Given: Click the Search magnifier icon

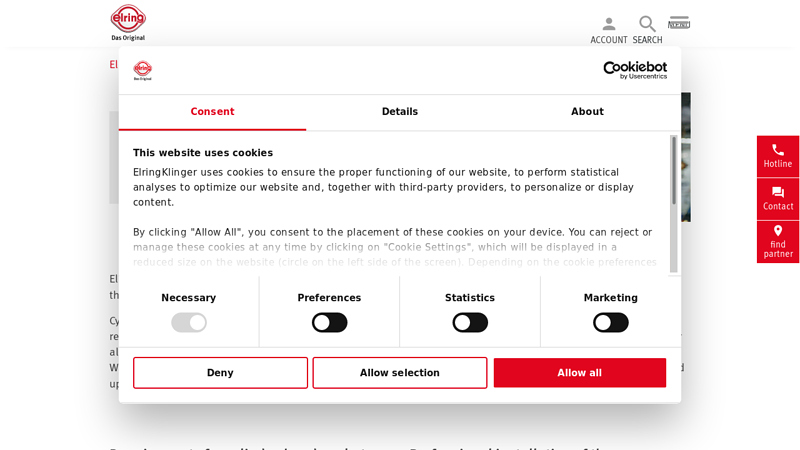Looking at the screenshot, I should coord(647,24).
